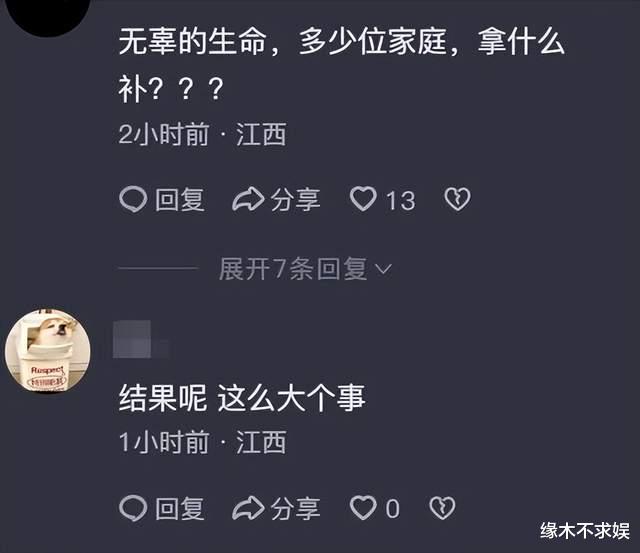The height and width of the screenshot is (553, 640).
Task: Like the second comment showing 0 likes
Action: tap(363, 508)
